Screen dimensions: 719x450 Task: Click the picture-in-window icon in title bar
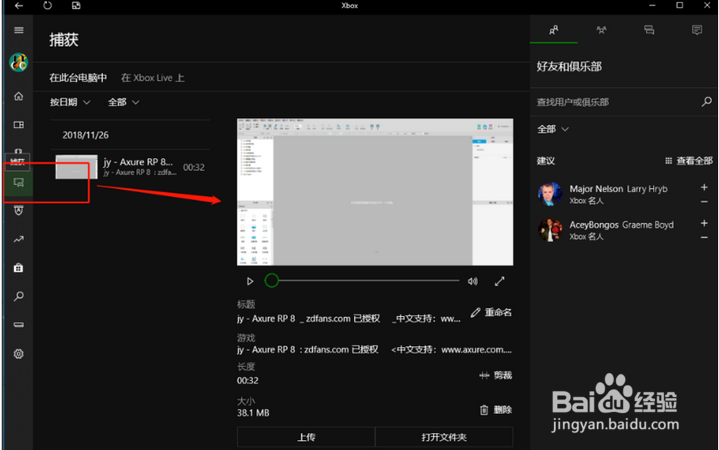tap(76, 6)
